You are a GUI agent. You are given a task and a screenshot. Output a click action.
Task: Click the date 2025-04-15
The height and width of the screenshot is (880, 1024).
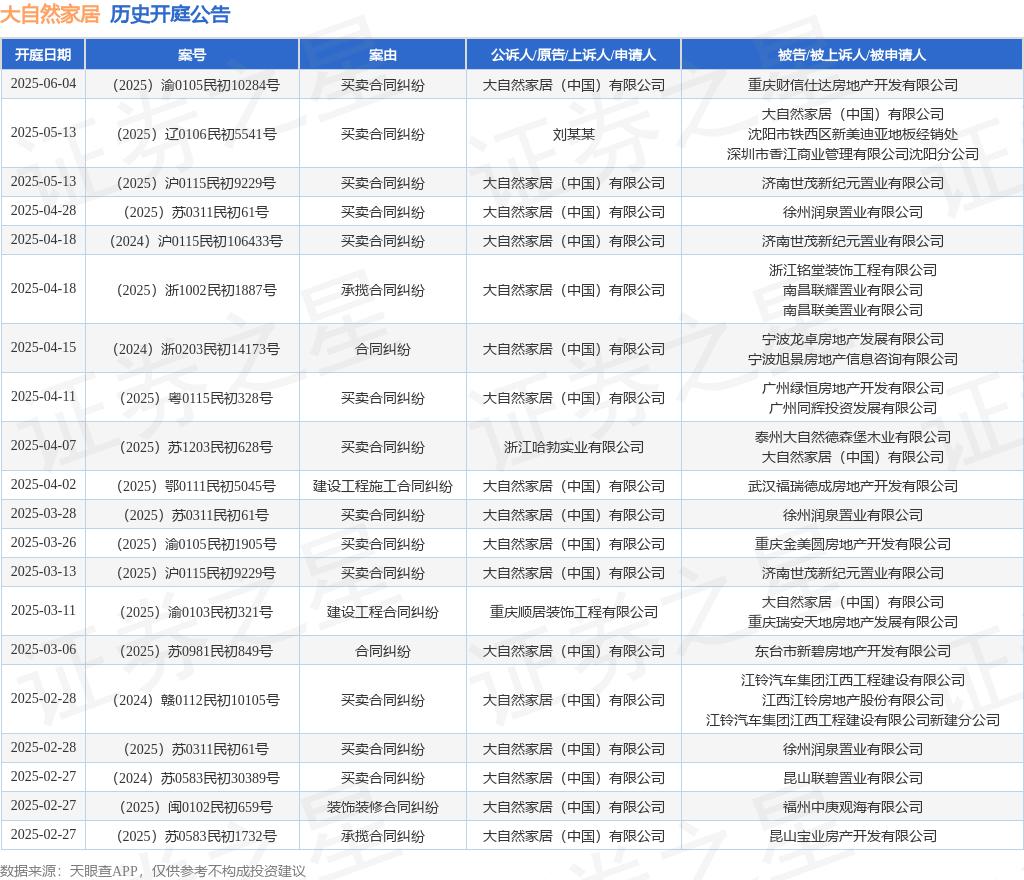click(43, 348)
